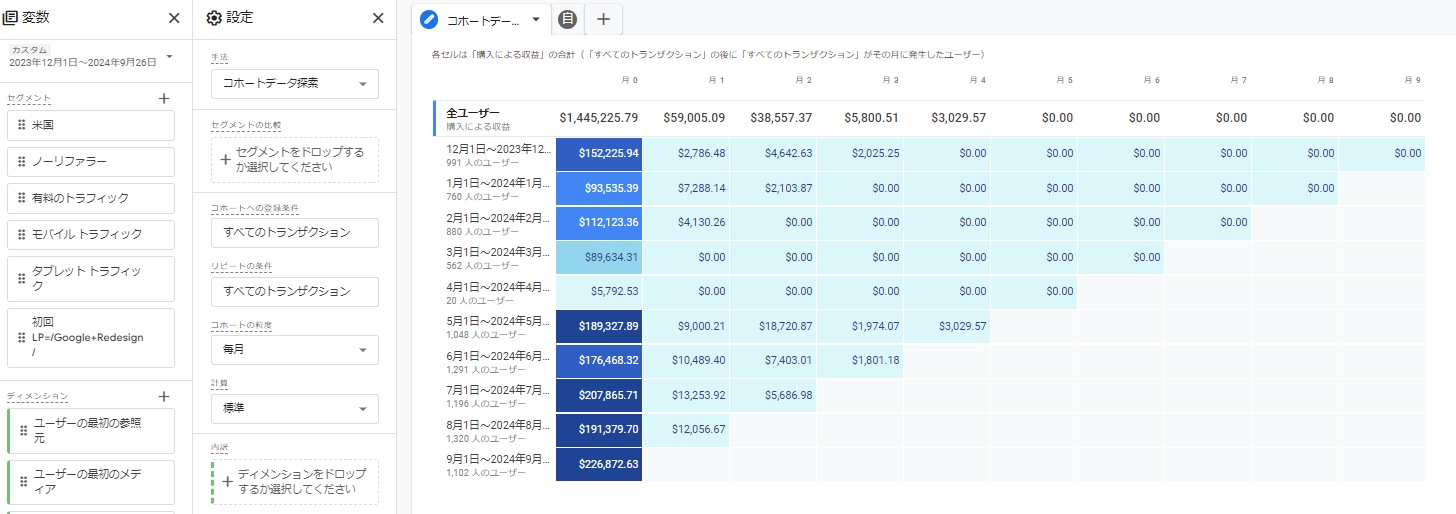Click the コホートへの登録条件 すべてのトランザクション field
This screenshot has width=1456, height=514.
coord(295,233)
